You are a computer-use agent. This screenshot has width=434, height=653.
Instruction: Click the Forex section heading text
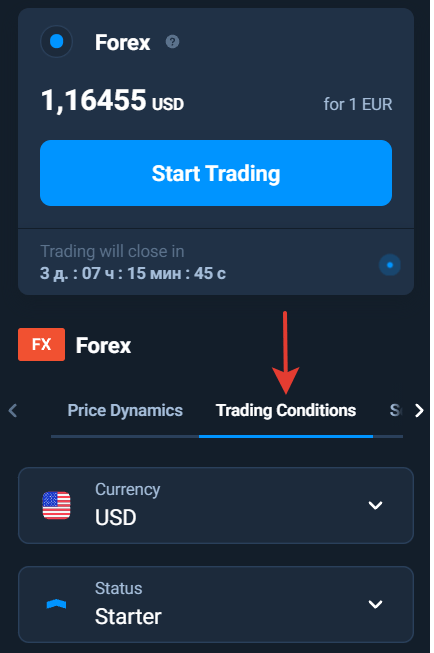click(x=103, y=345)
